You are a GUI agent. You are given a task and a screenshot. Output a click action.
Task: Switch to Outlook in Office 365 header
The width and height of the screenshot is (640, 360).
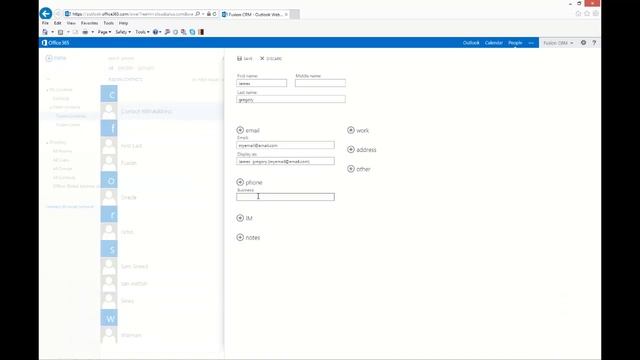(471, 43)
